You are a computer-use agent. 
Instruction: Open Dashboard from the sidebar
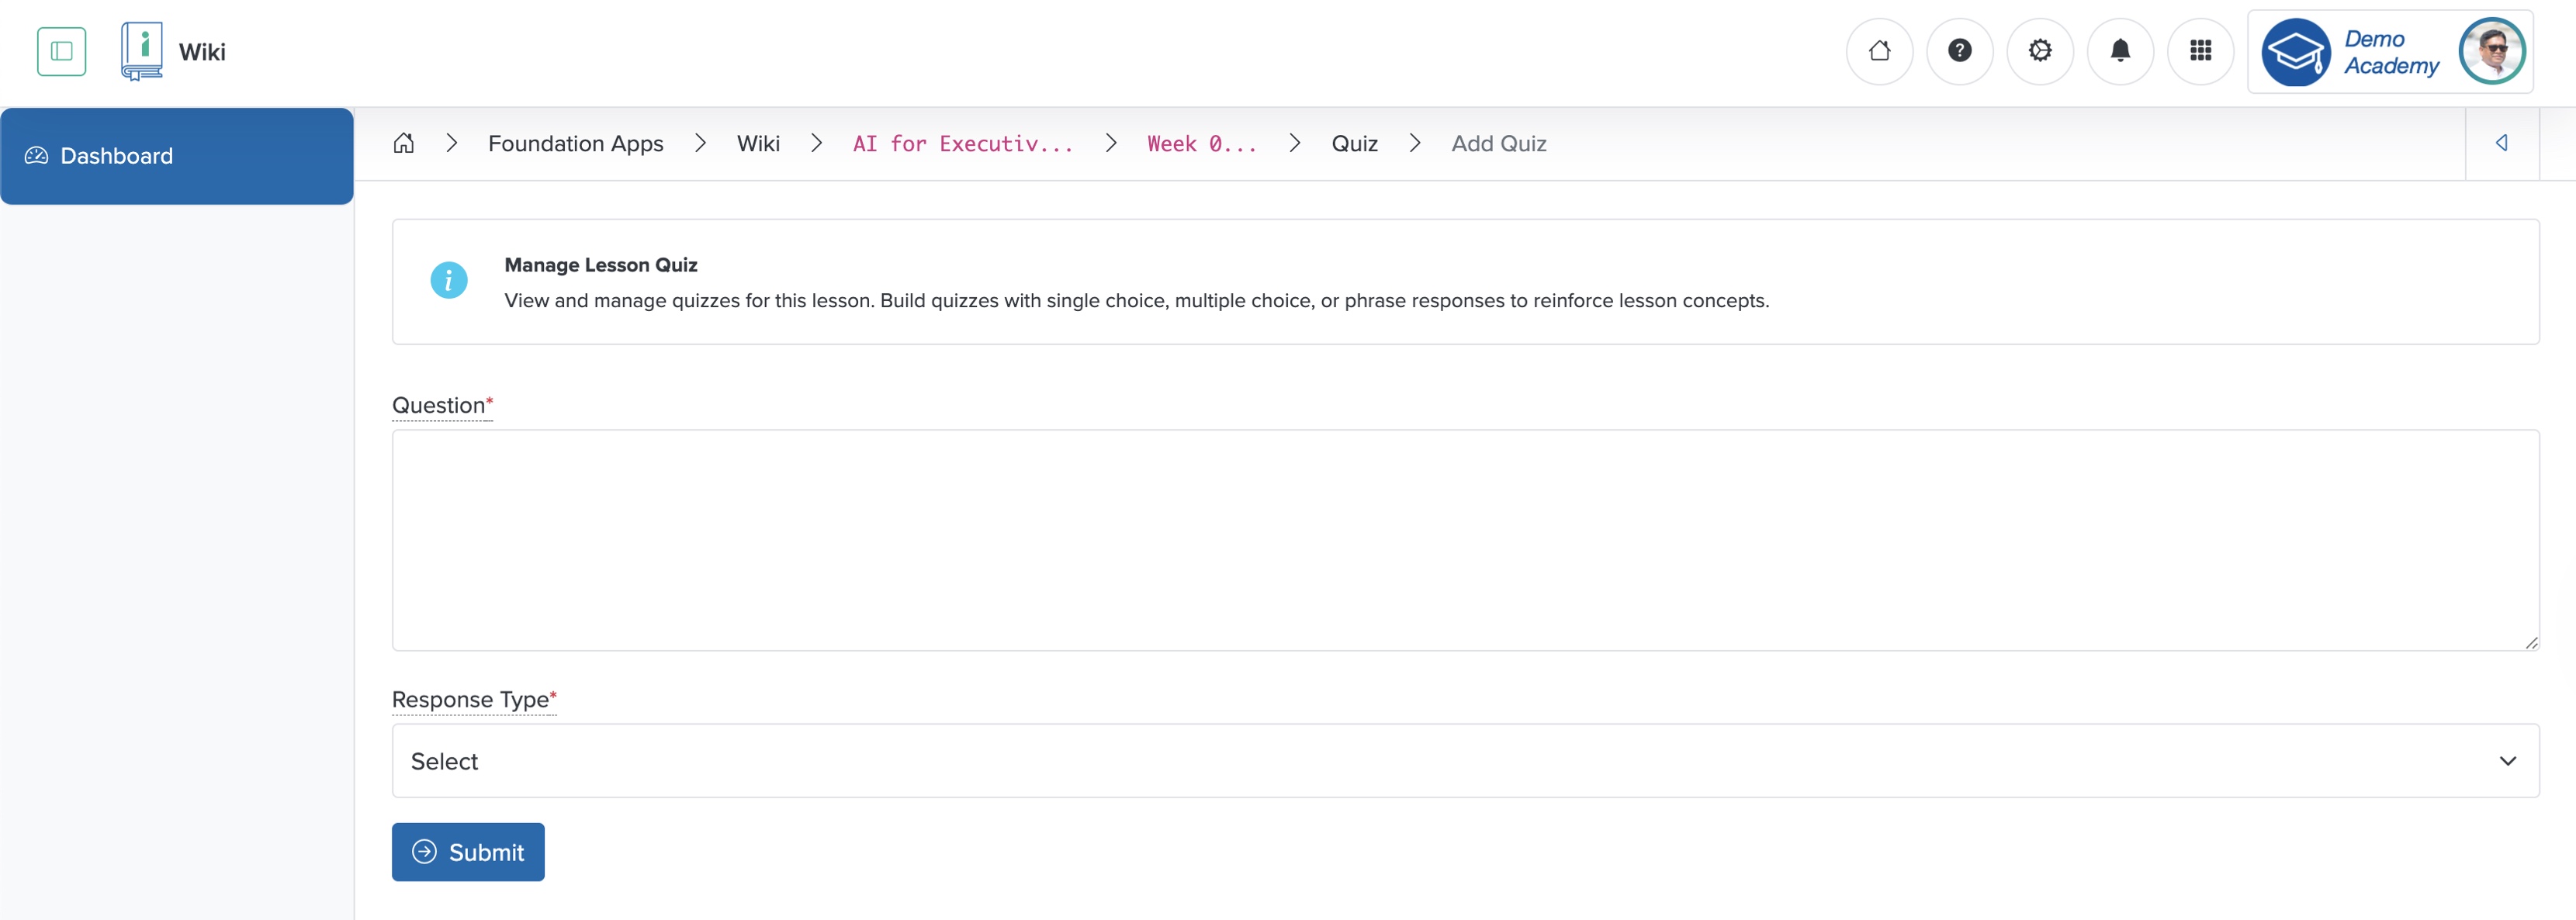[x=116, y=155]
